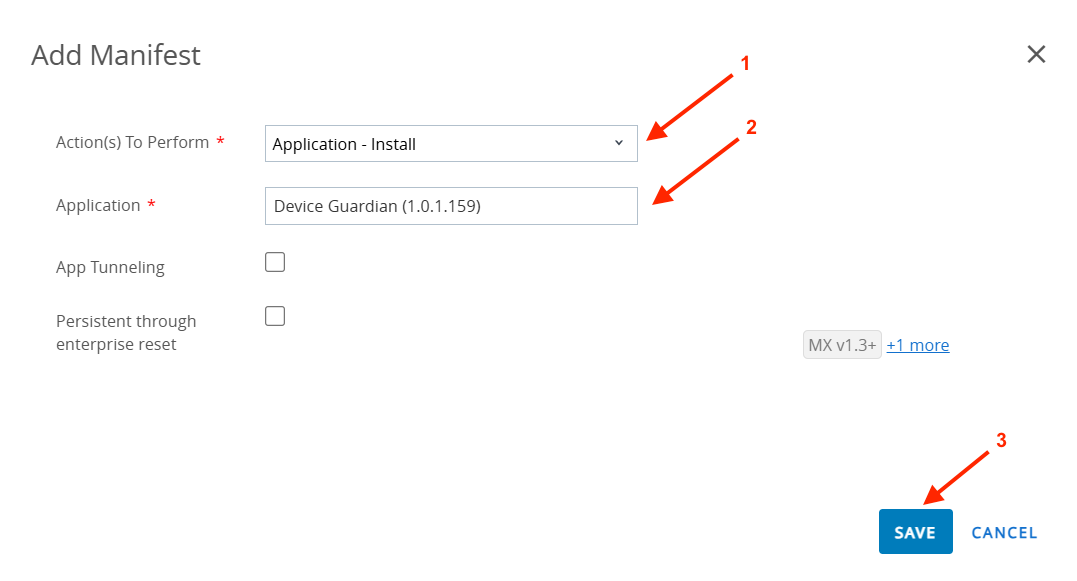Open the +1 more link
The image size is (1077, 581).
(x=917, y=345)
